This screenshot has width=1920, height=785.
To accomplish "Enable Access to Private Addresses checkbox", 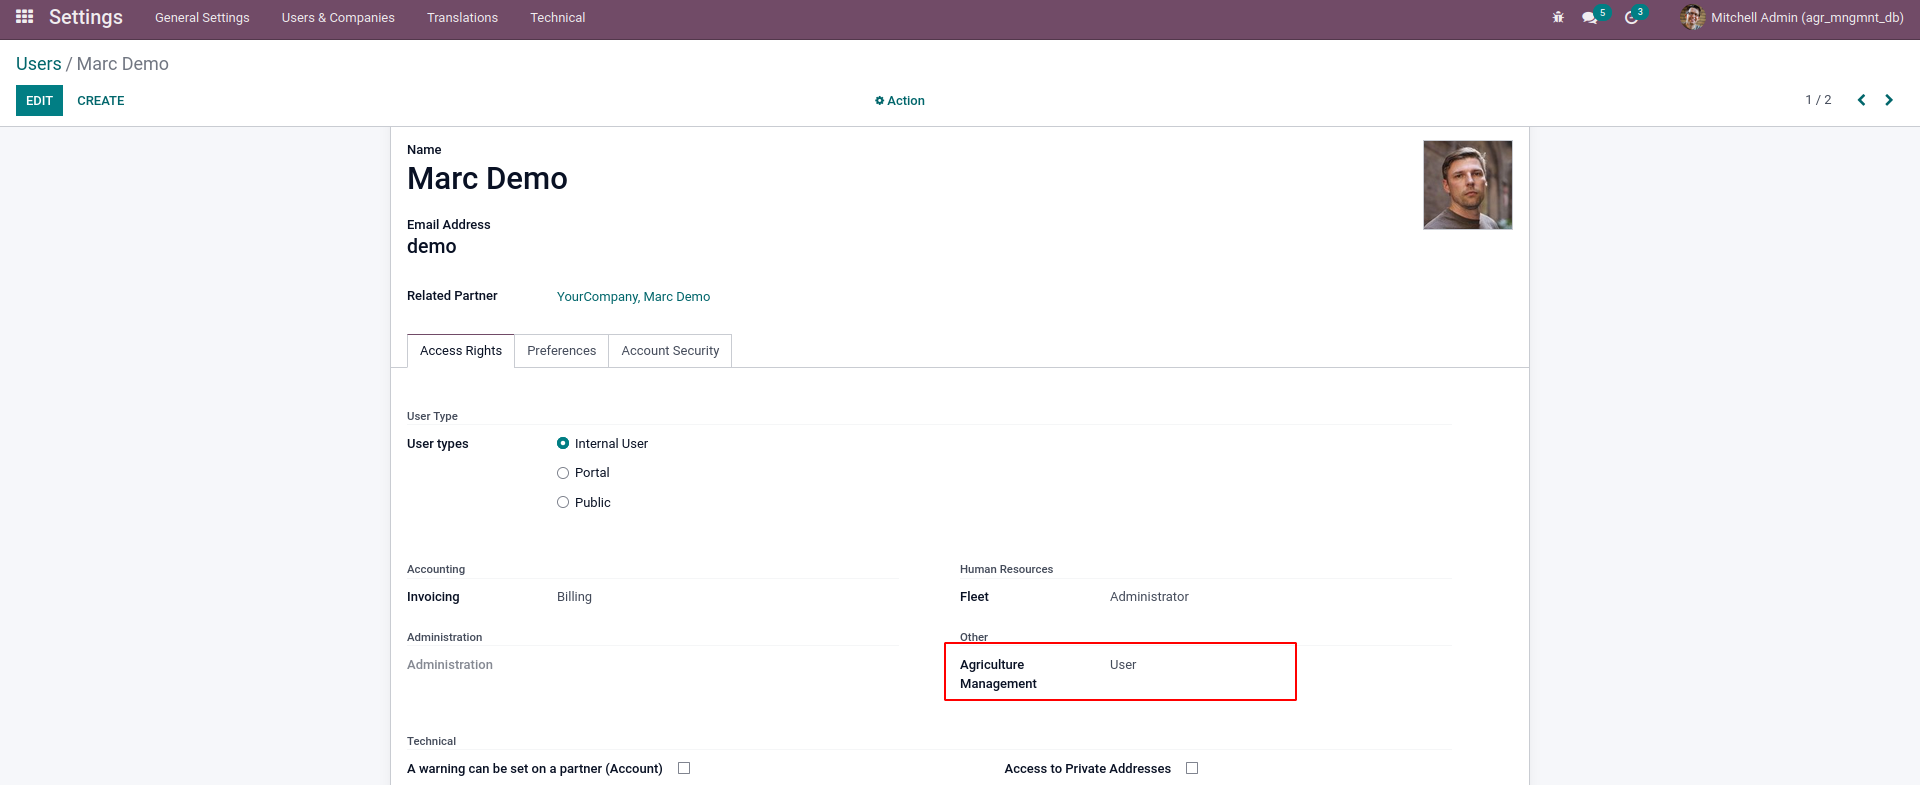I will [1192, 768].
